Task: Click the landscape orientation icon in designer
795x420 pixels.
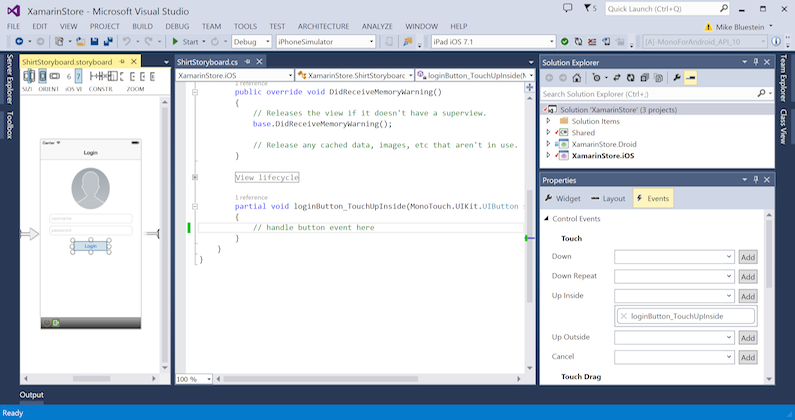Action: point(55,76)
